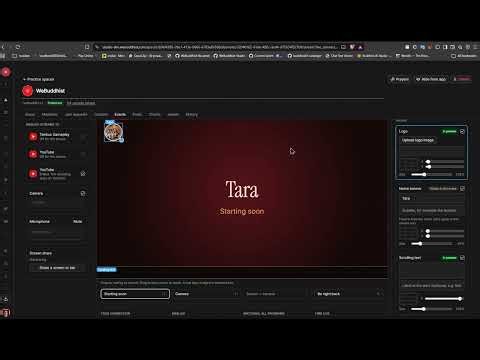The height and width of the screenshot is (360, 480).
Task: Open the options icon in the Name banner header
Action: click(462, 189)
